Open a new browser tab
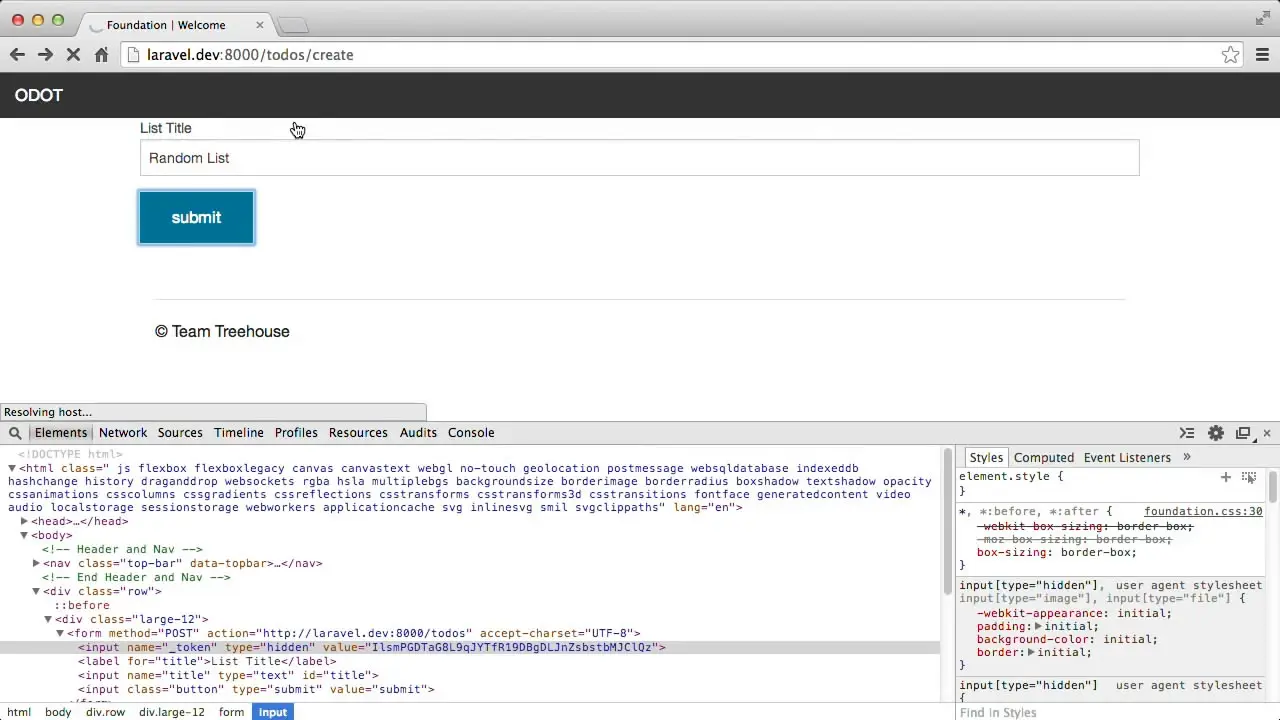The image size is (1280, 720). click(293, 25)
